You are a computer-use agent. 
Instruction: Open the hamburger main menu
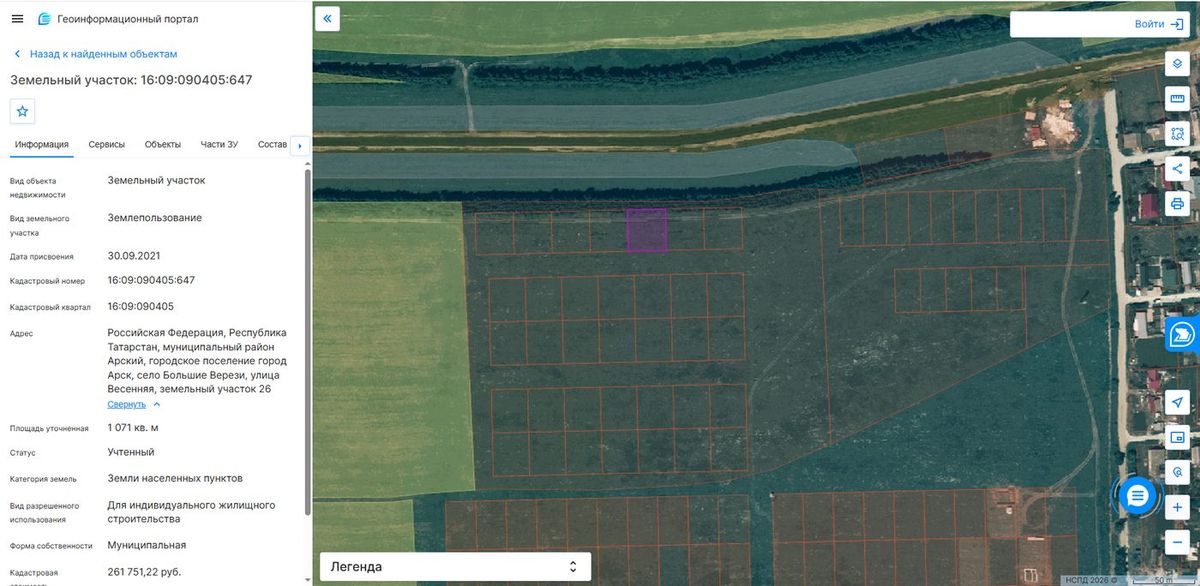point(17,19)
